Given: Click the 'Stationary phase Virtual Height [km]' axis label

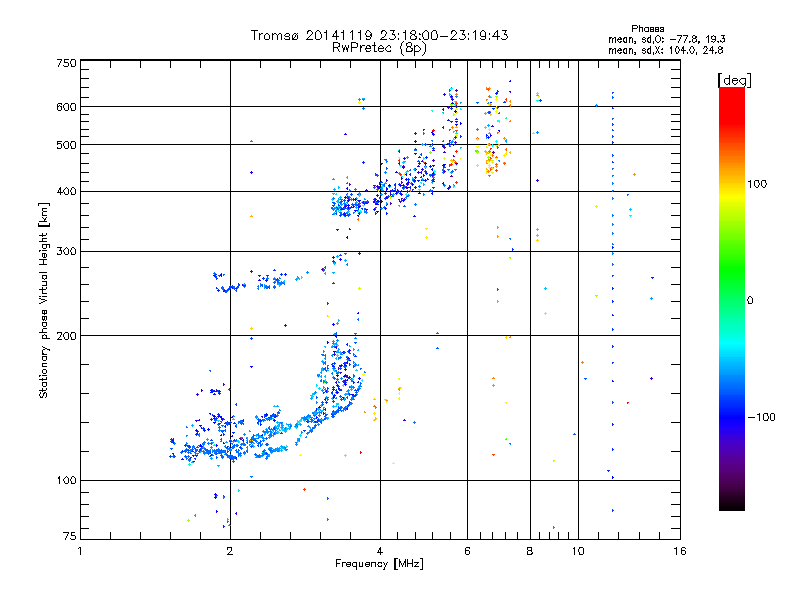Looking at the screenshot, I should tap(44, 300).
